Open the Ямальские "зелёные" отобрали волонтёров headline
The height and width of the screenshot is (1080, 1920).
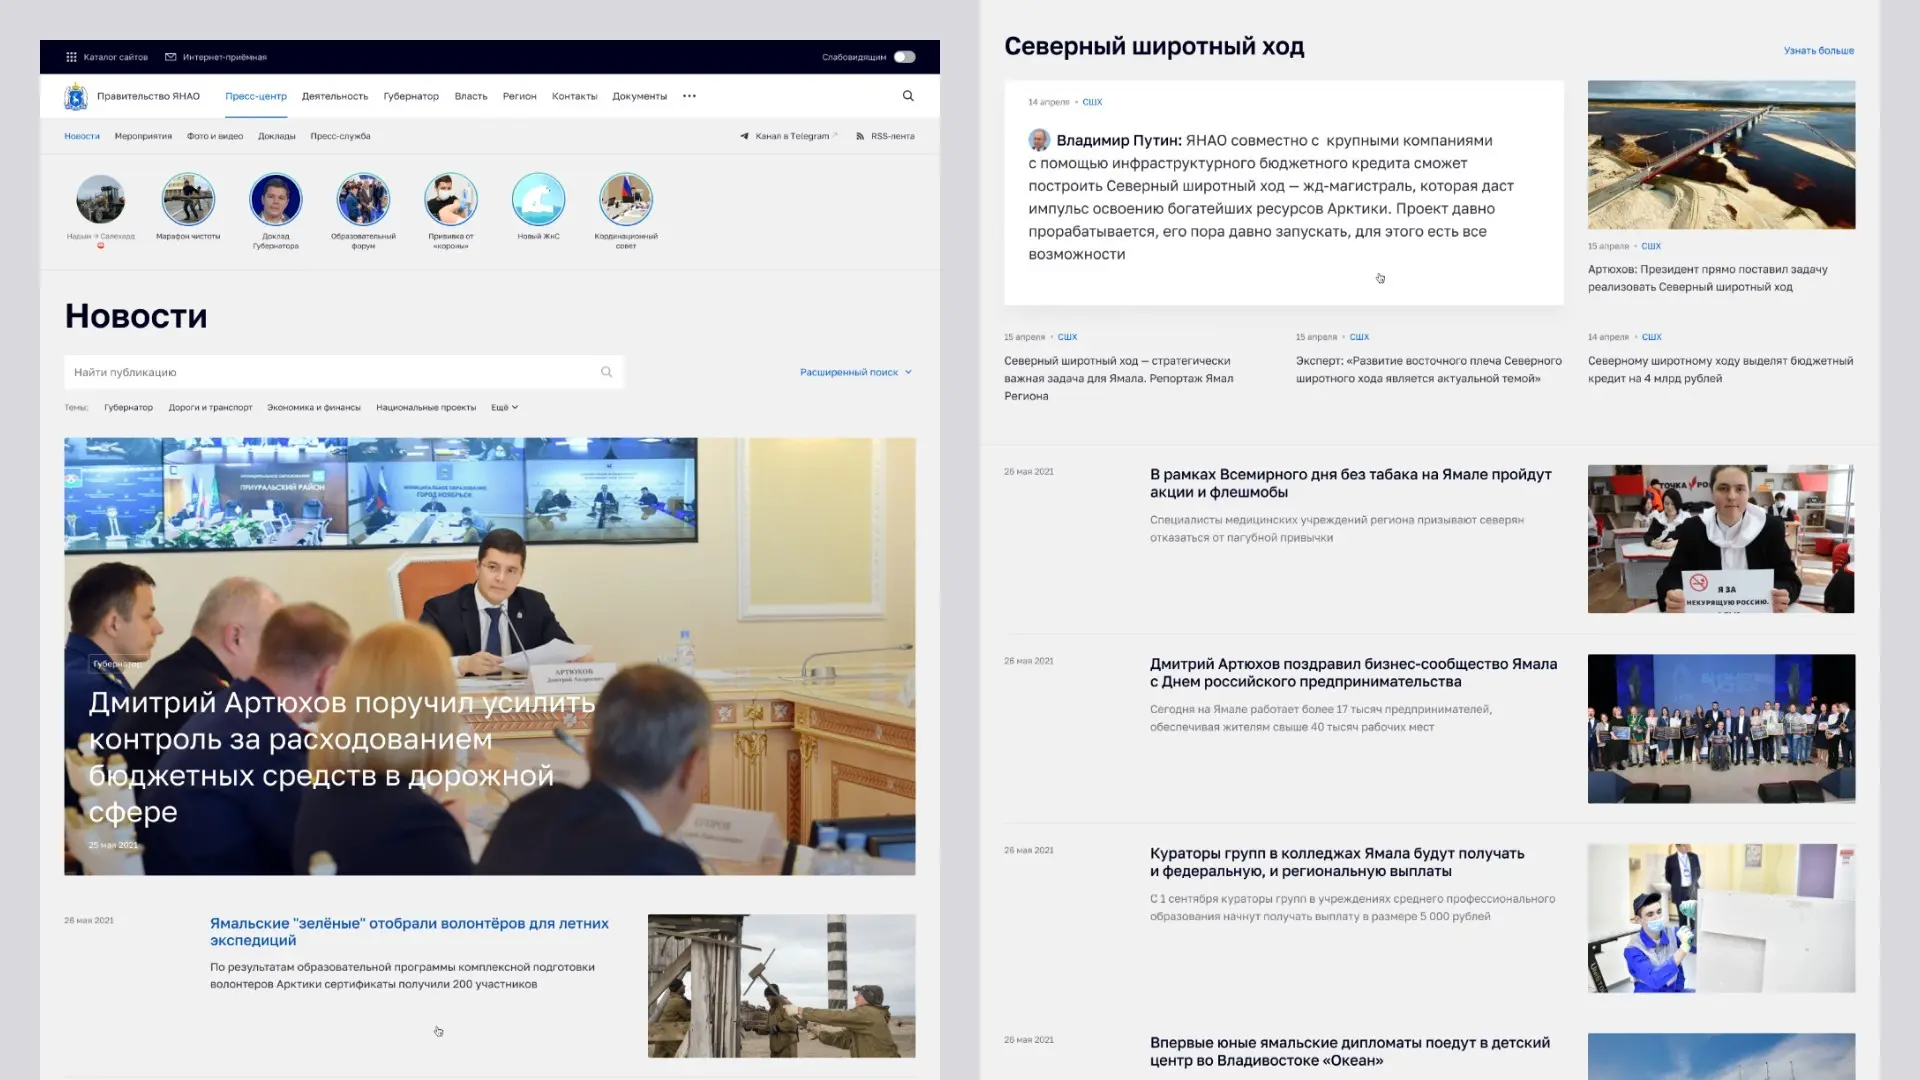click(409, 932)
